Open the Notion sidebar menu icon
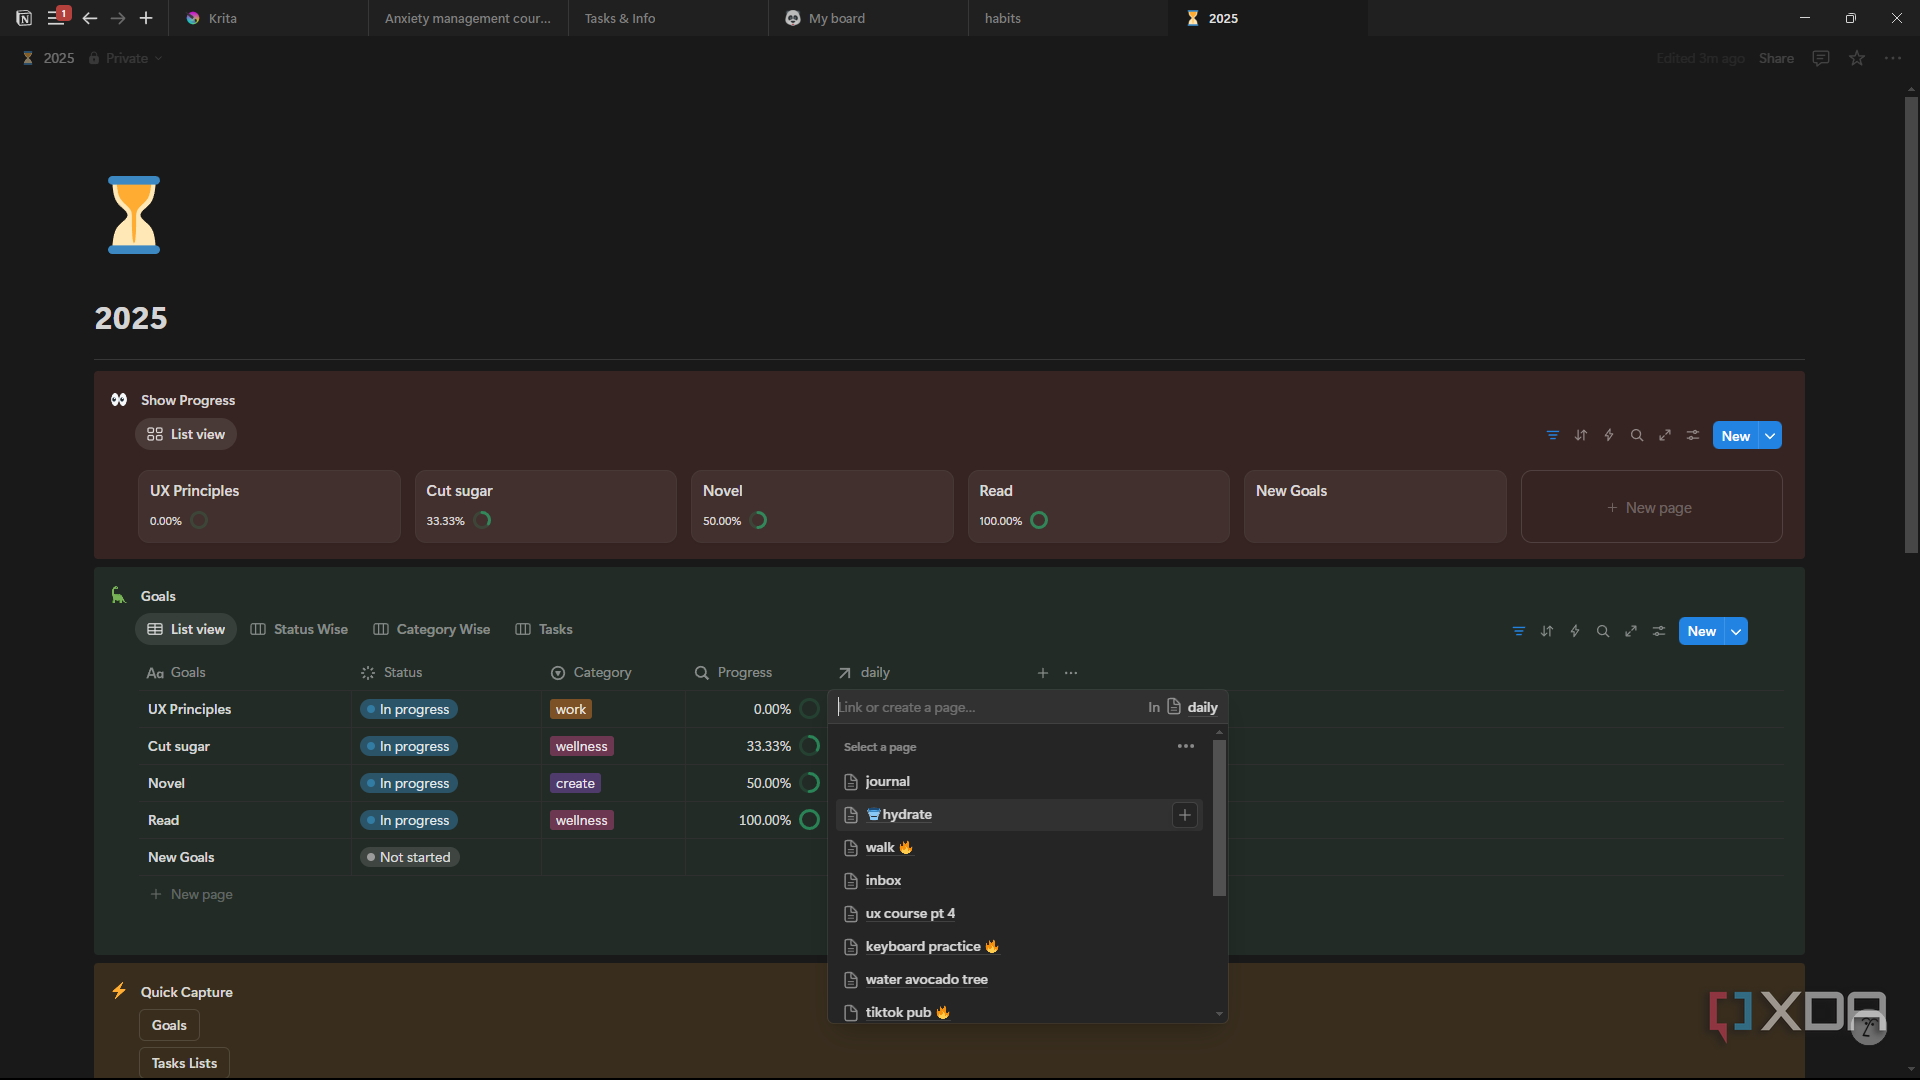The image size is (1920, 1080). pos(56,18)
